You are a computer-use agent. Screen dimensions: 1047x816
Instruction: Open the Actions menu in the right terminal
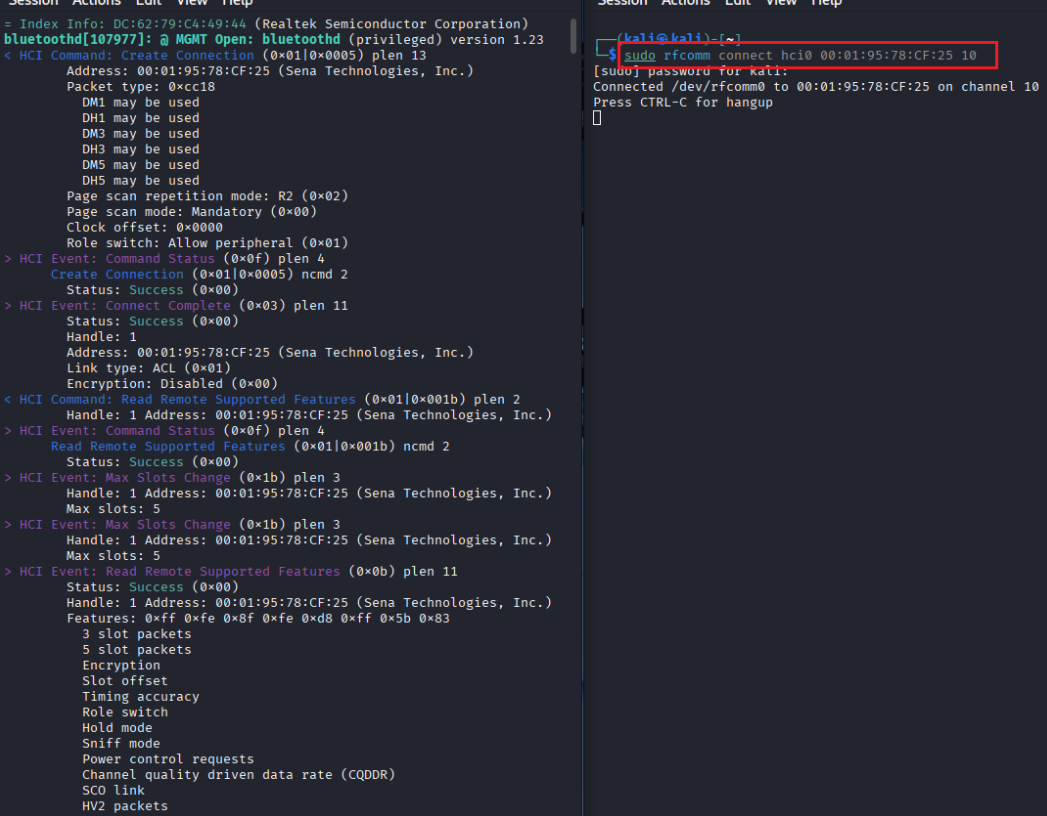point(685,3)
